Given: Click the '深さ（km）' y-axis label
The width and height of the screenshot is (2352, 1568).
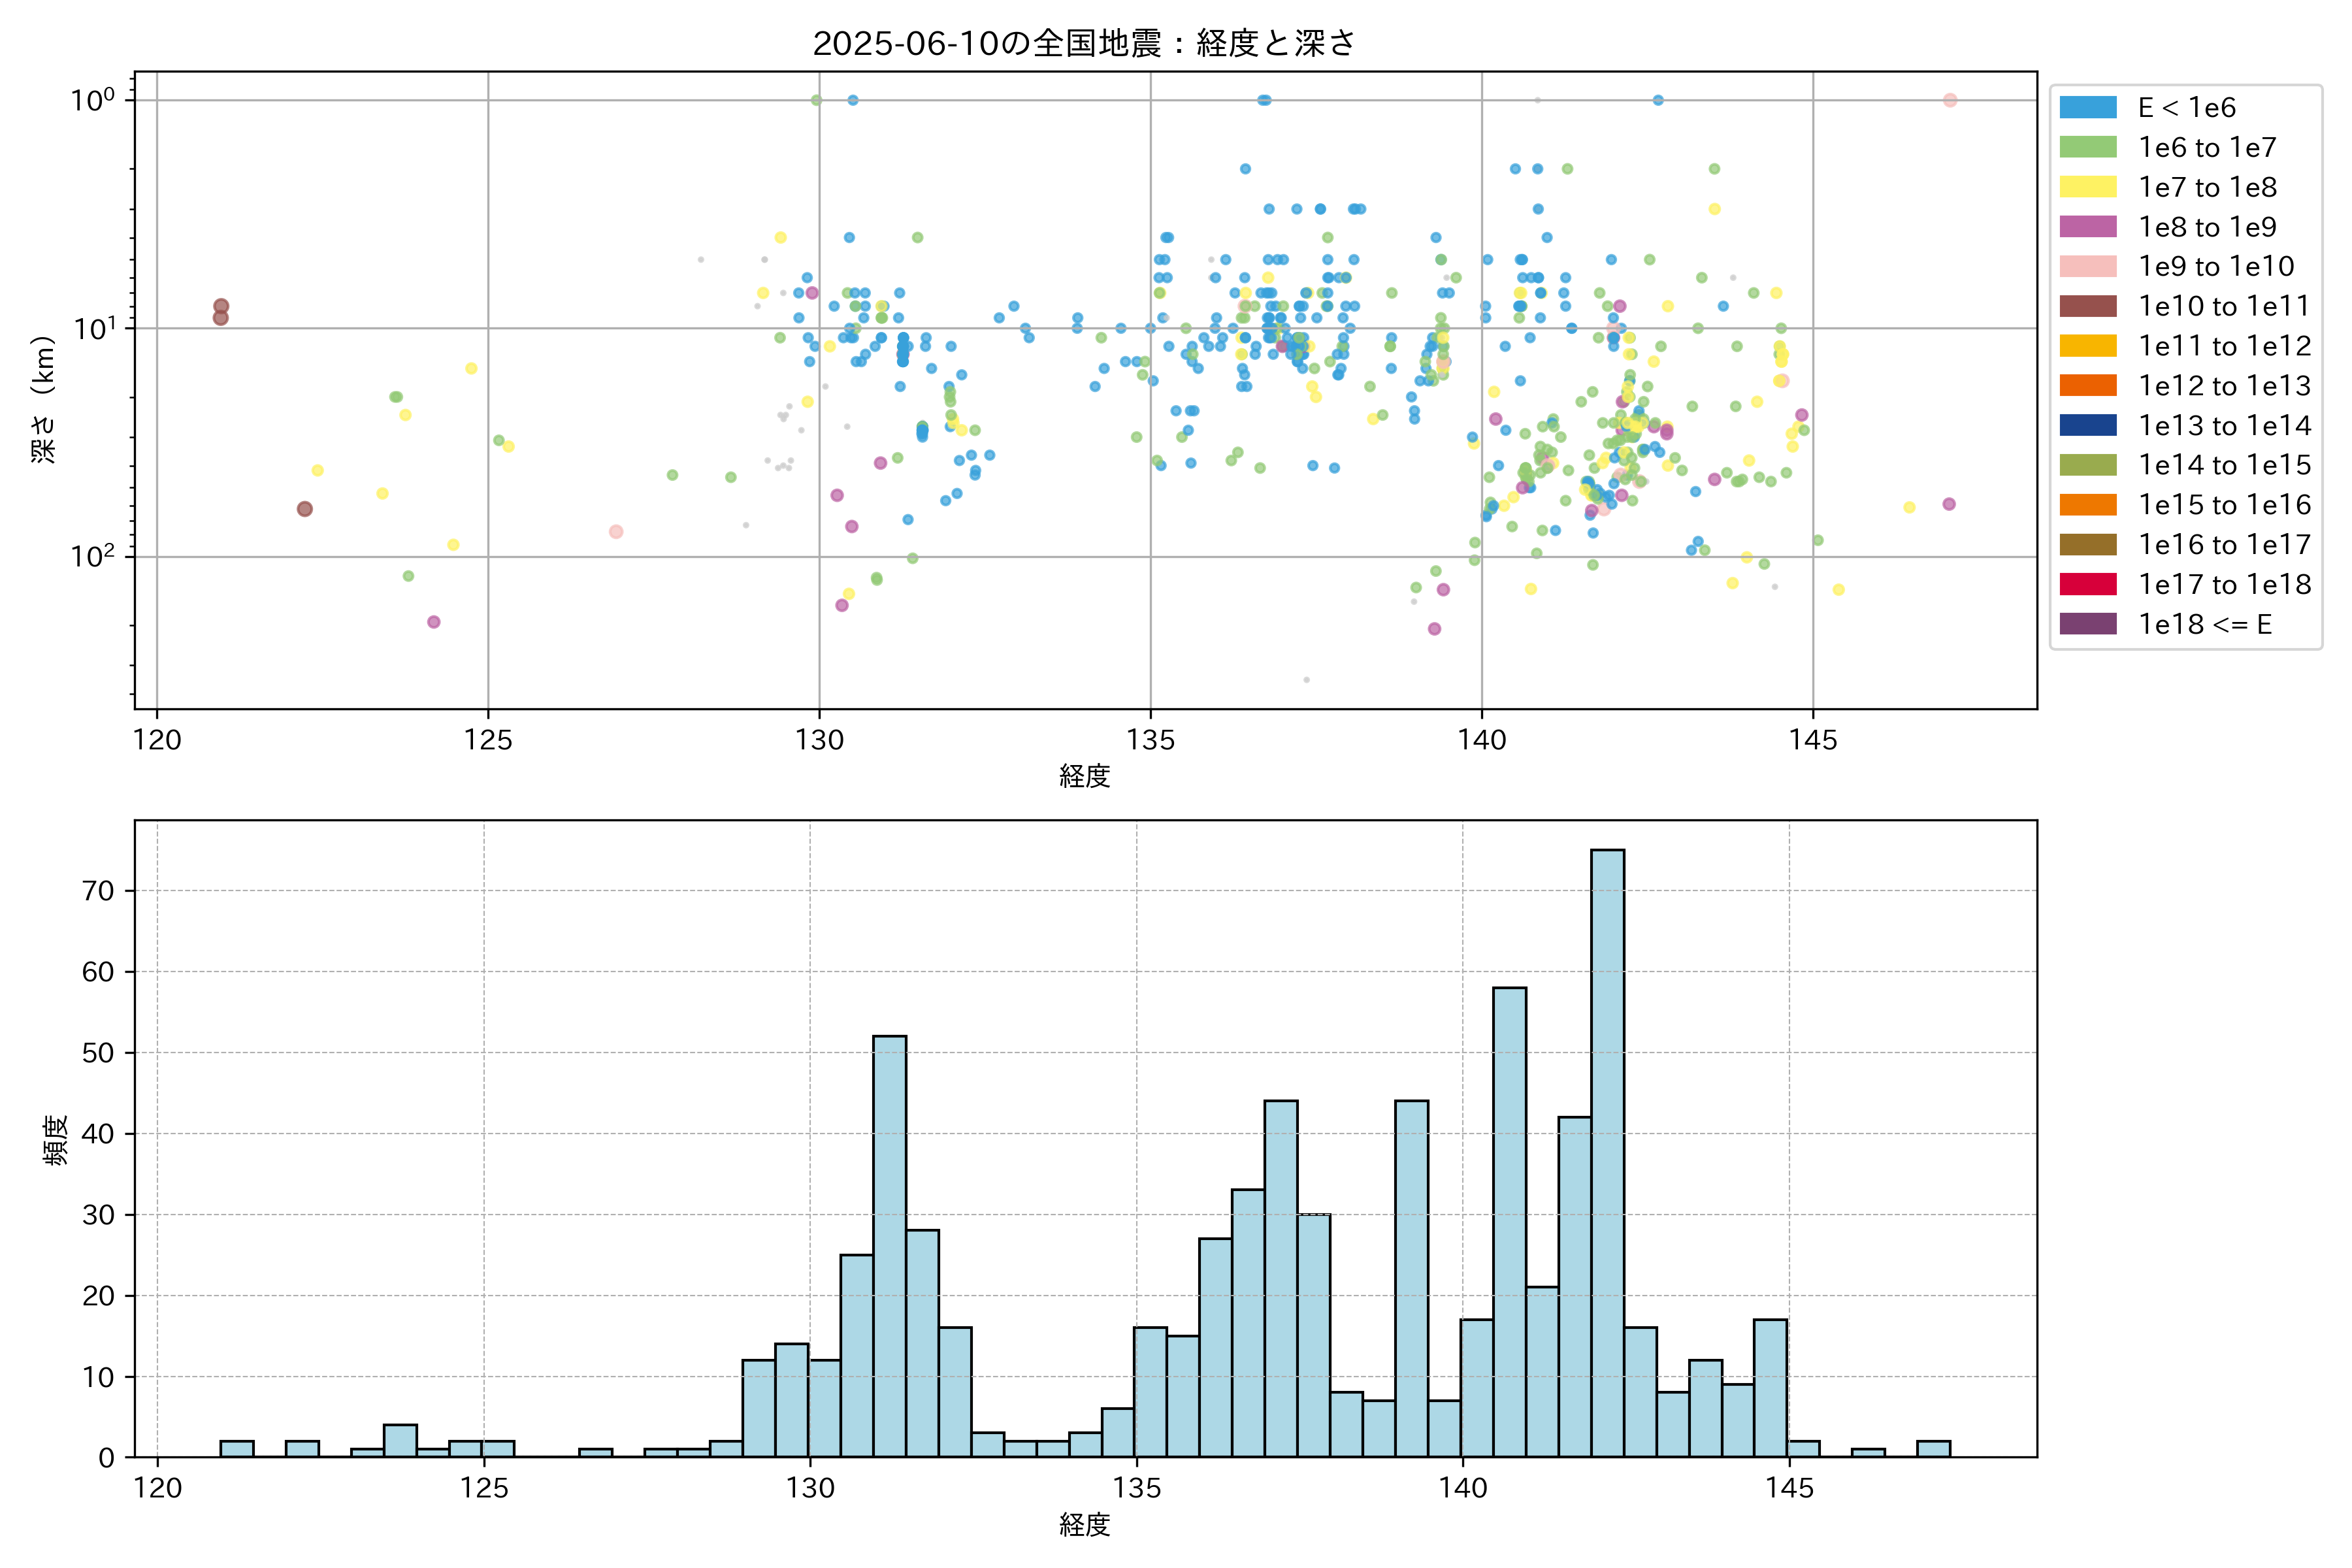Looking at the screenshot, I should point(44,399).
